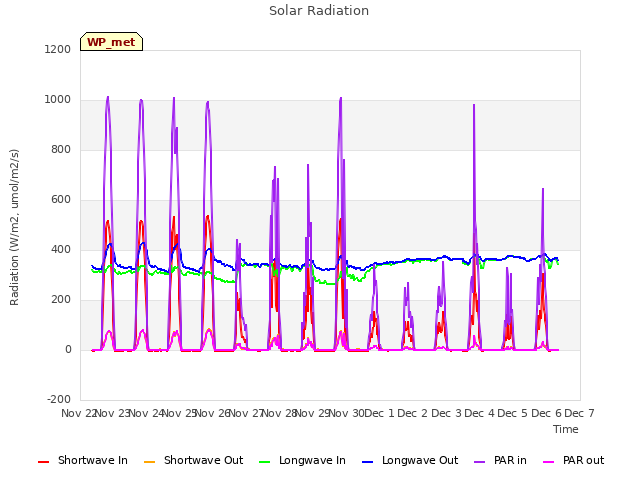Click the orange Shortwave Out legend swatch
This screenshot has height=480, width=640.
pos(150,462)
